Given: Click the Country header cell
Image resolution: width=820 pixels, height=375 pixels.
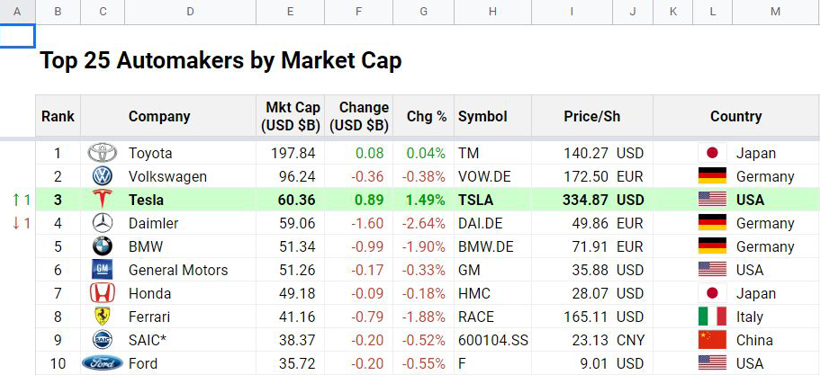Looking at the screenshot, I should pyautogui.click(x=736, y=116).
